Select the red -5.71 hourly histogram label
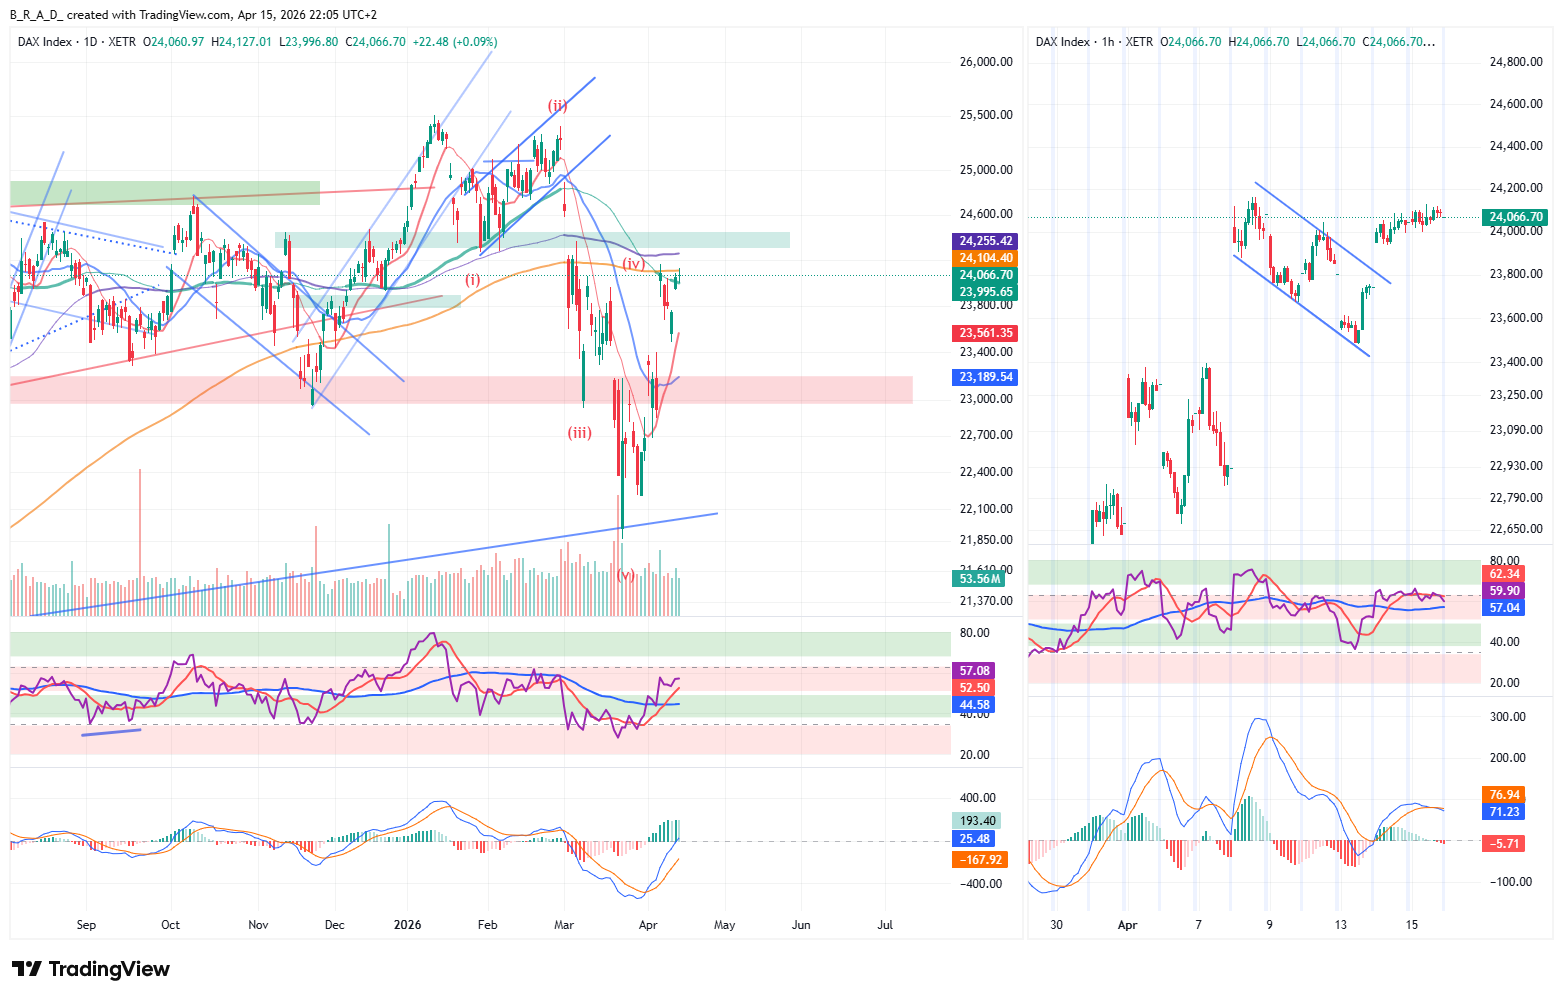Image resolution: width=1563 pixels, height=999 pixels. [1505, 844]
